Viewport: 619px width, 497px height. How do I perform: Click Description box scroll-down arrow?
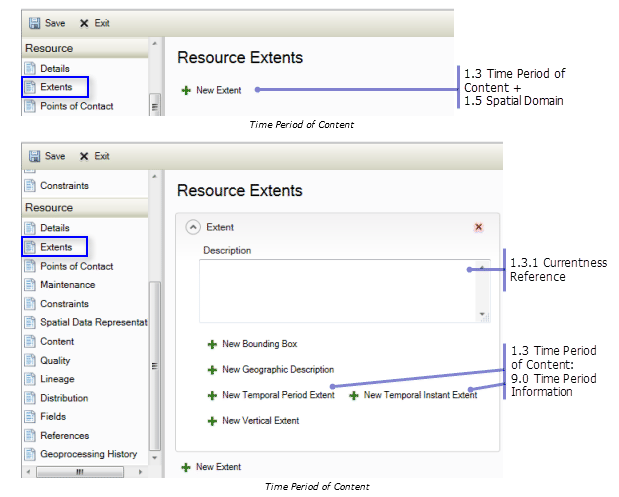pos(482,315)
